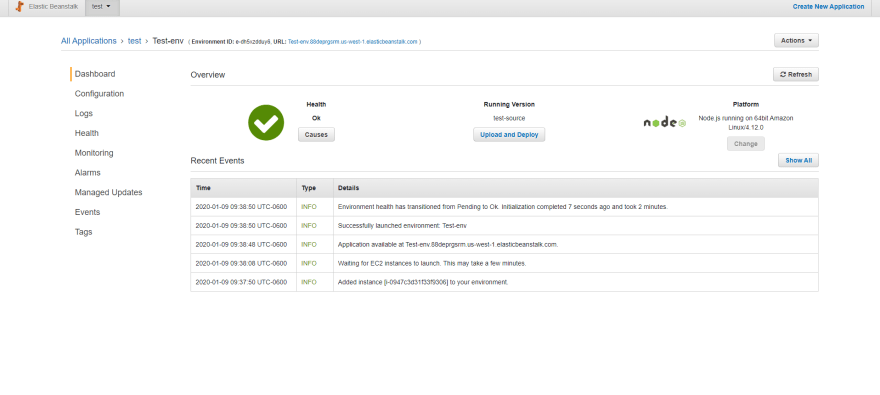Click the Node.js platform logo
Image resolution: width=880 pixels, height=395 pixels.
pos(664,122)
